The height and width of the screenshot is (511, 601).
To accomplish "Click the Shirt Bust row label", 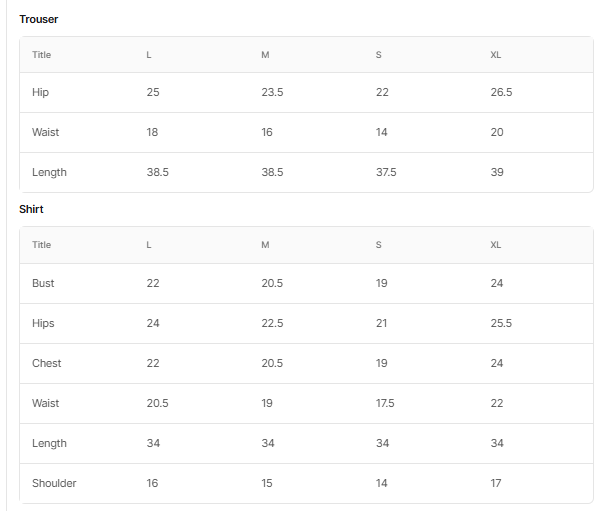I will pyautogui.click(x=43, y=283).
